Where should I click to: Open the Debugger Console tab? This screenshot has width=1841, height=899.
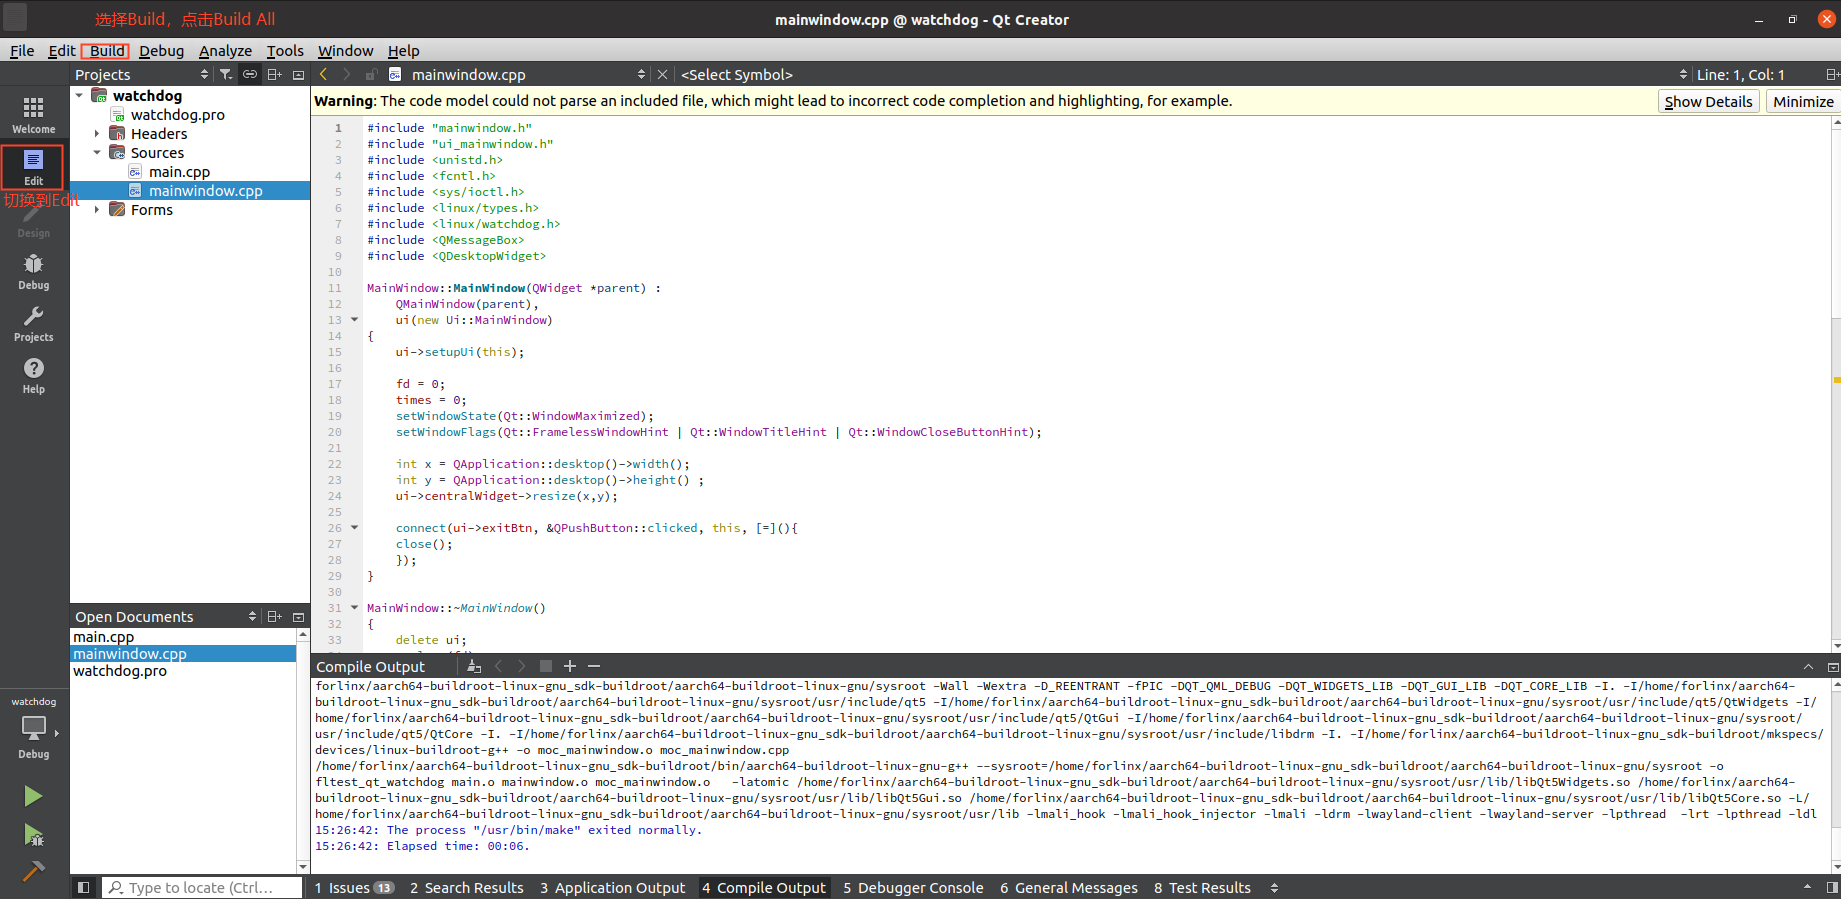[x=913, y=887]
